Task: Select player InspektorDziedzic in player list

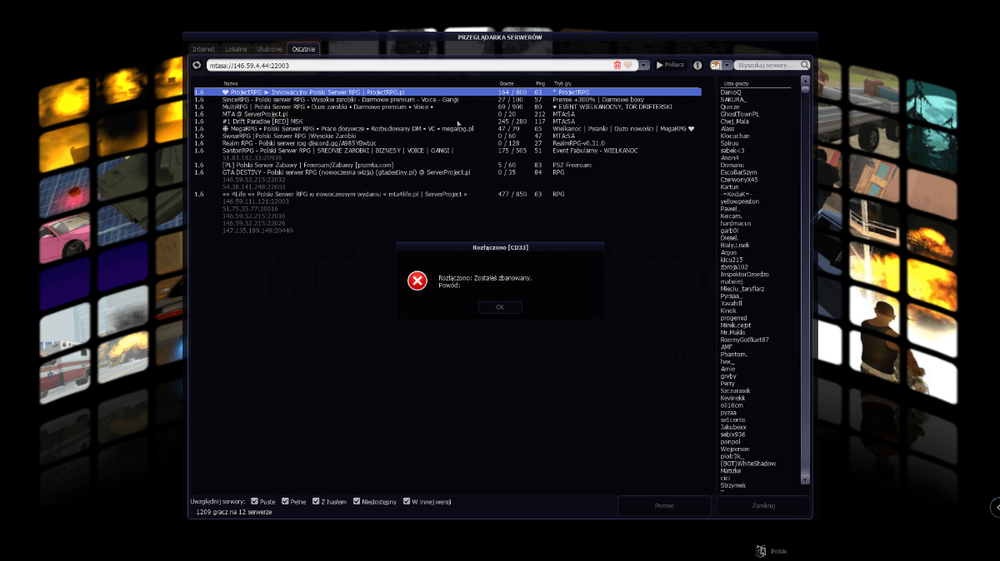Action: tap(745, 274)
